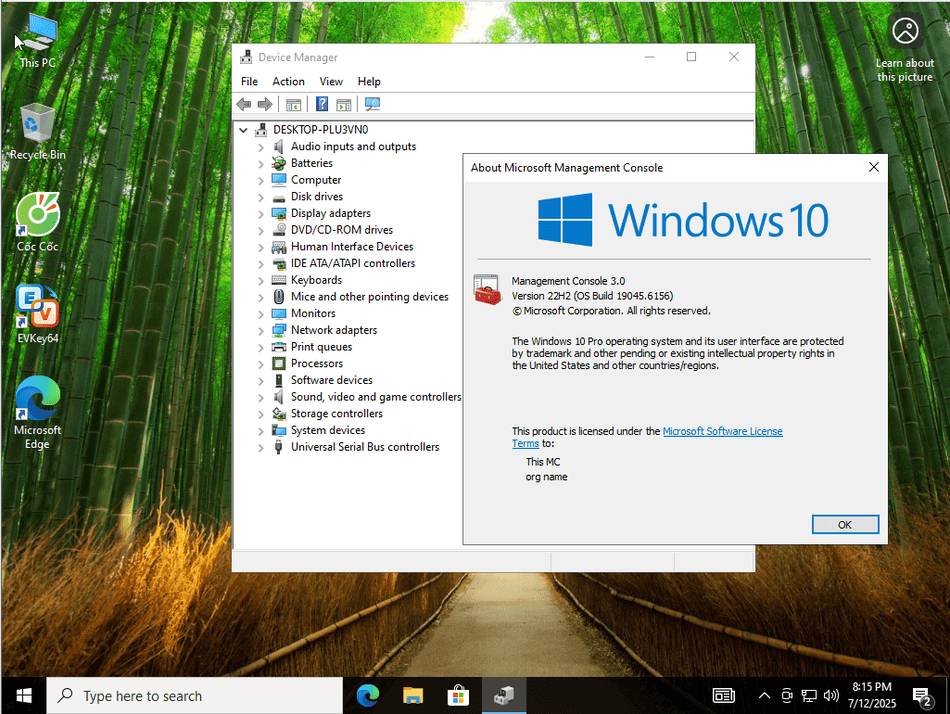Expand the IDE ATA/ATAPI controllers category

tap(261, 264)
